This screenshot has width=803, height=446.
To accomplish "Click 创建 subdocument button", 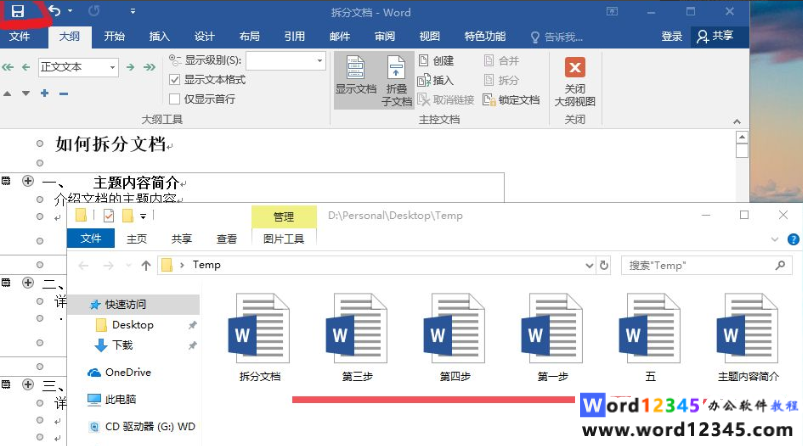I will (436, 61).
